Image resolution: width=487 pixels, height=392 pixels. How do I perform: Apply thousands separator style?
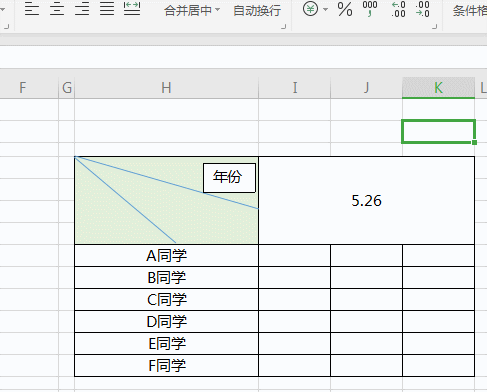[370, 9]
